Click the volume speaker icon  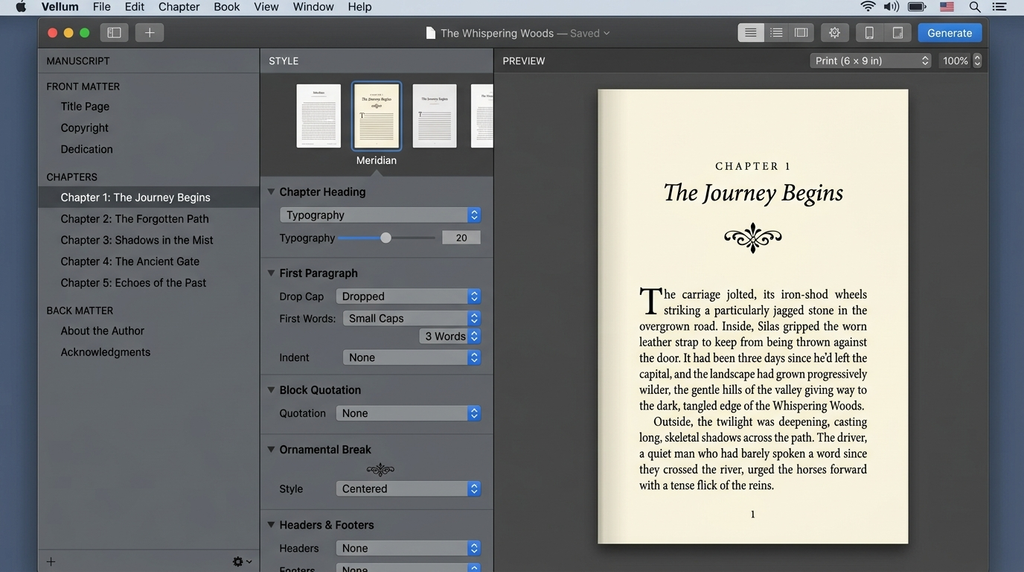click(891, 7)
